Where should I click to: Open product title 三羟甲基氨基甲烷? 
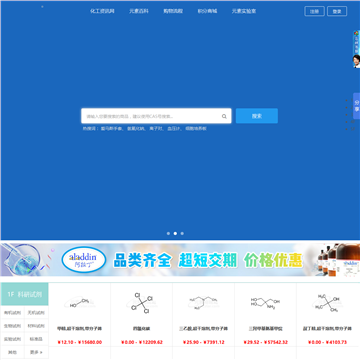point(265,329)
